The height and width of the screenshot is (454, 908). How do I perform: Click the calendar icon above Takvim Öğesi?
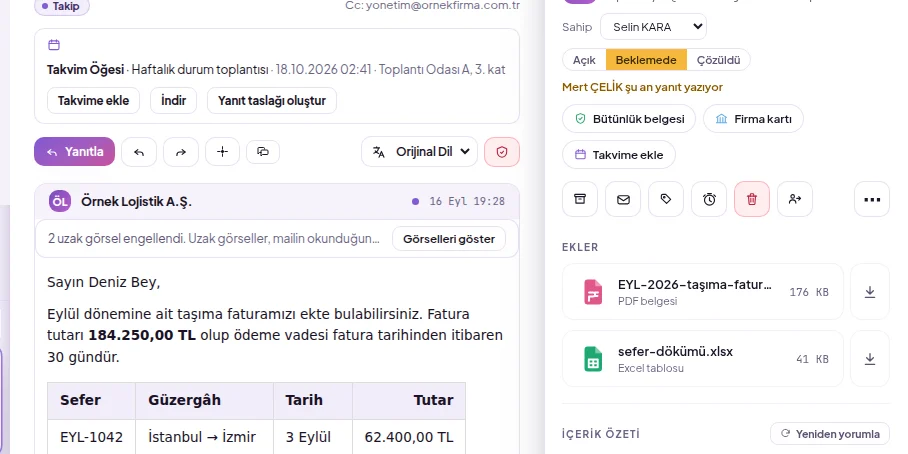[x=54, y=45]
